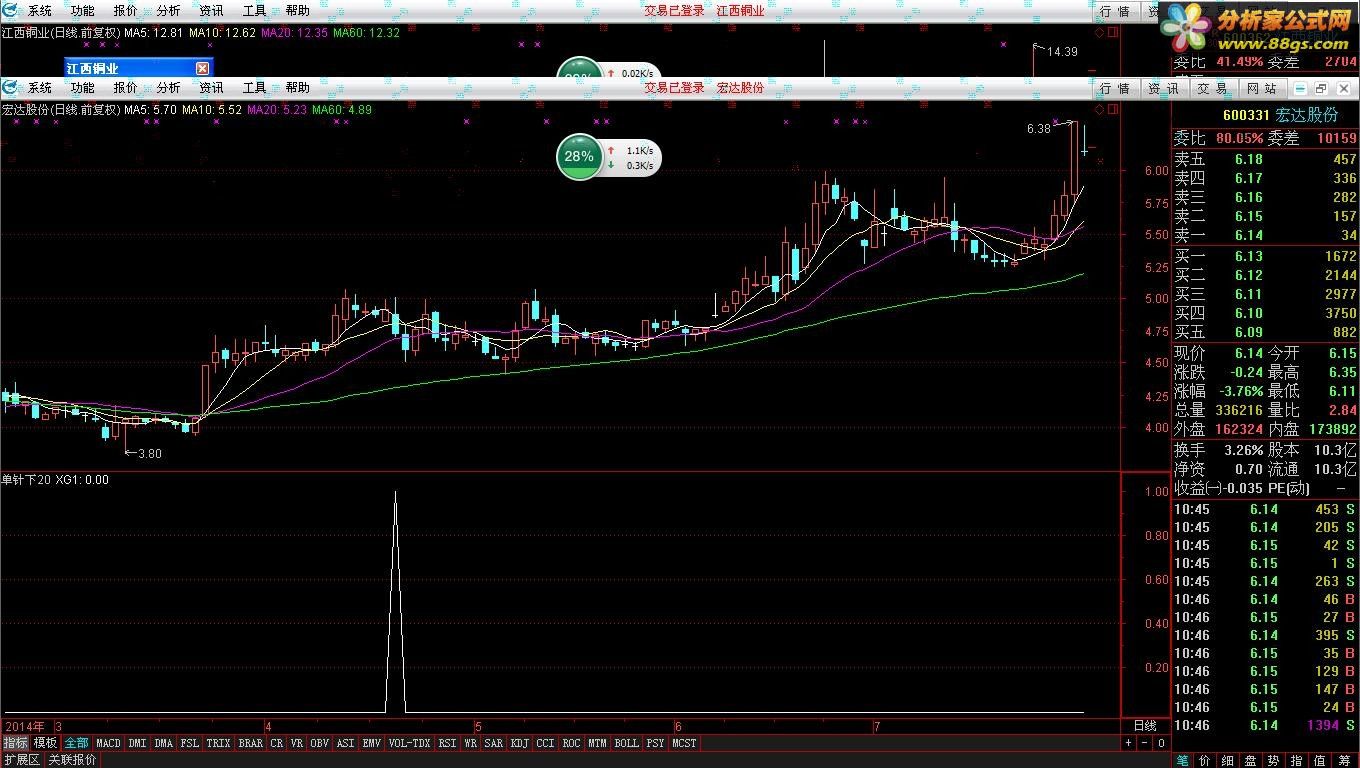Select the 盘 tab in the quote panel
This screenshot has width=1360, height=768.
[x=1251, y=760]
